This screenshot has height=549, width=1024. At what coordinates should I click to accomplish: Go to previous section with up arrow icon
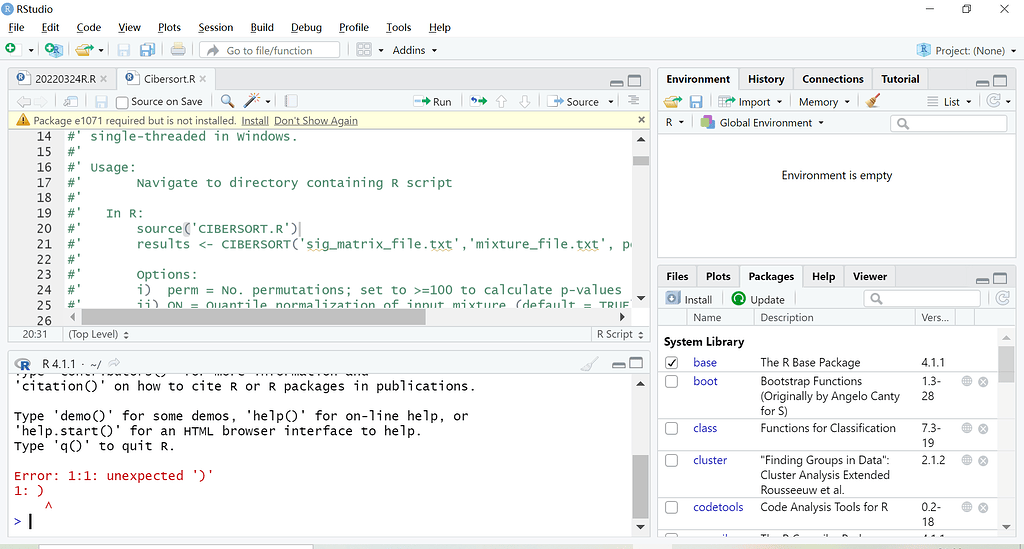[x=502, y=101]
